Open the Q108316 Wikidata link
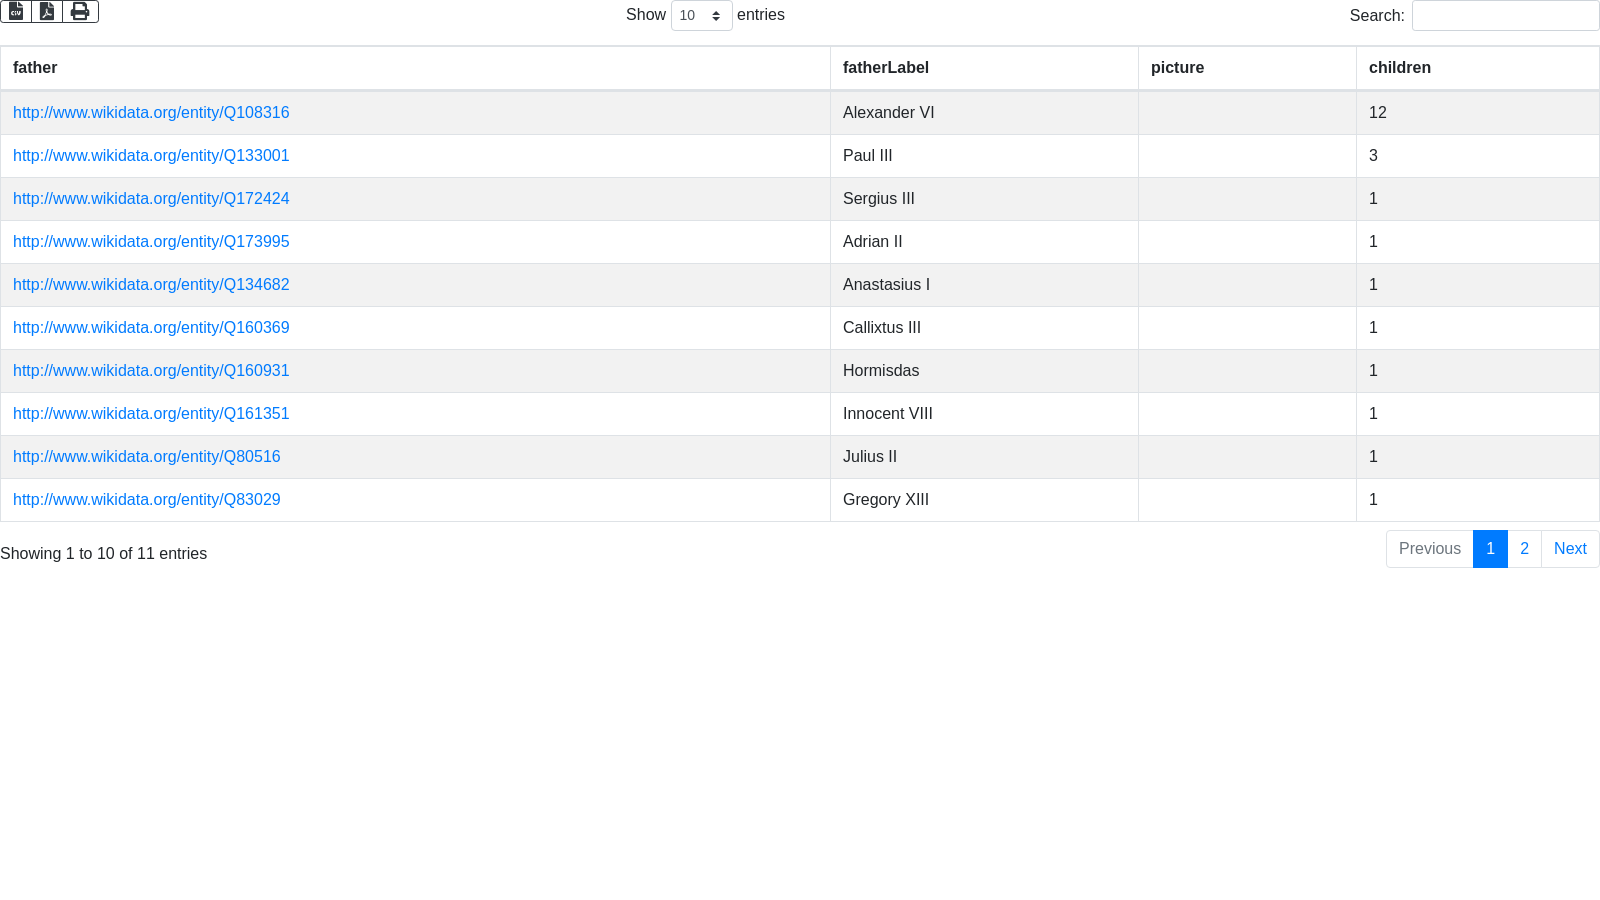 point(151,113)
